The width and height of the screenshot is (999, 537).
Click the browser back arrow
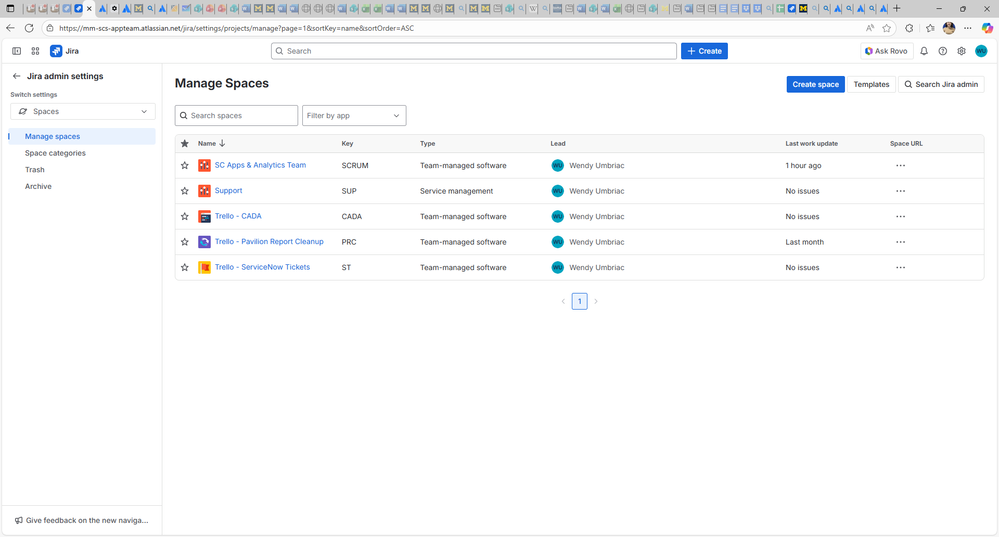[x=10, y=28]
